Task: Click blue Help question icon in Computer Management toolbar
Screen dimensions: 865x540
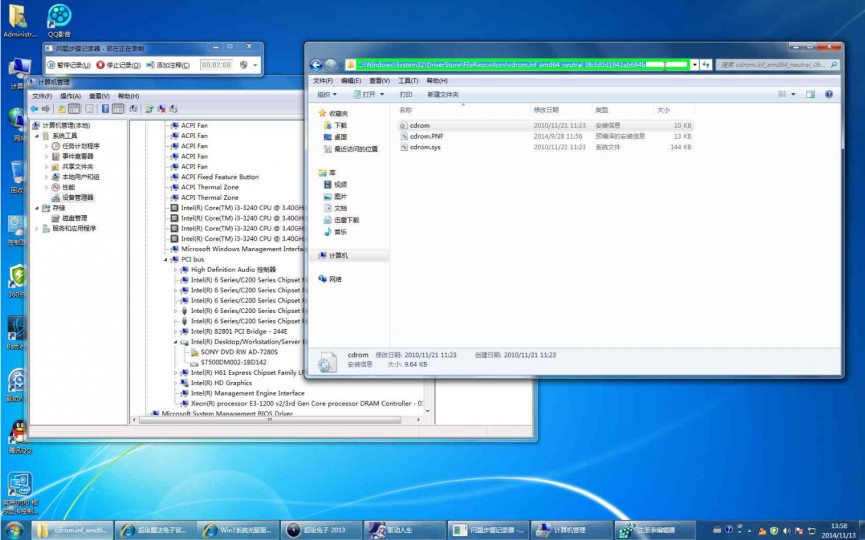Action: (x=105, y=109)
